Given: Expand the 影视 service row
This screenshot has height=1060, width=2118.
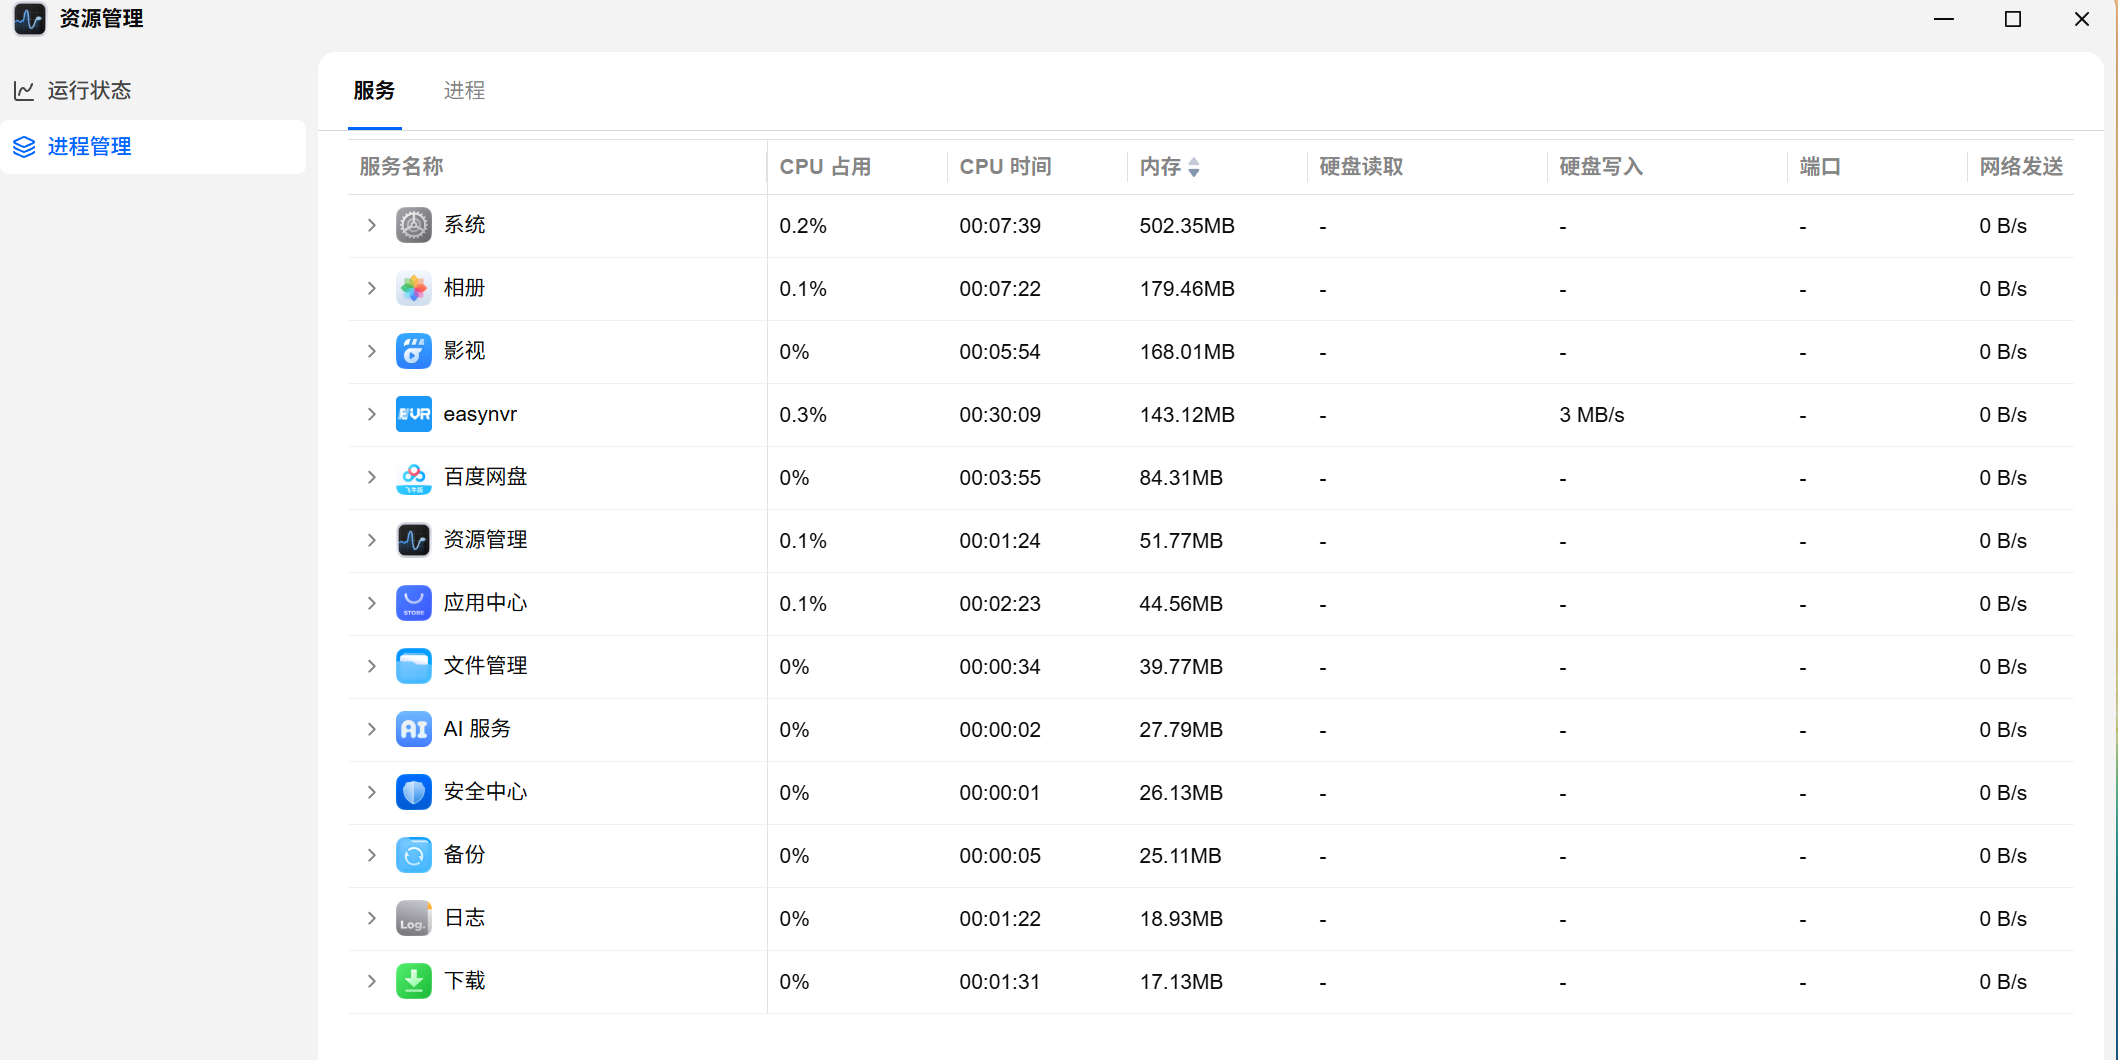Looking at the screenshot, I should tap(371, 351).
